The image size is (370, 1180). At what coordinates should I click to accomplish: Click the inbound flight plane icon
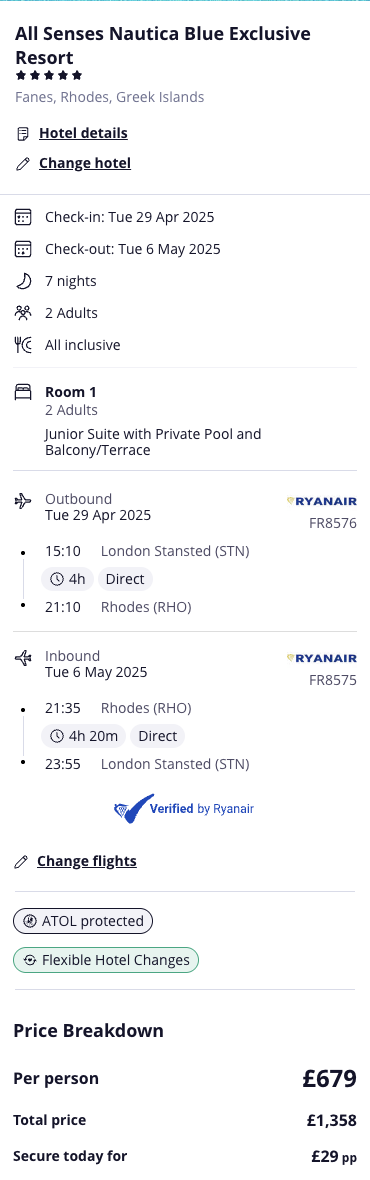click(x=23, y=658)
